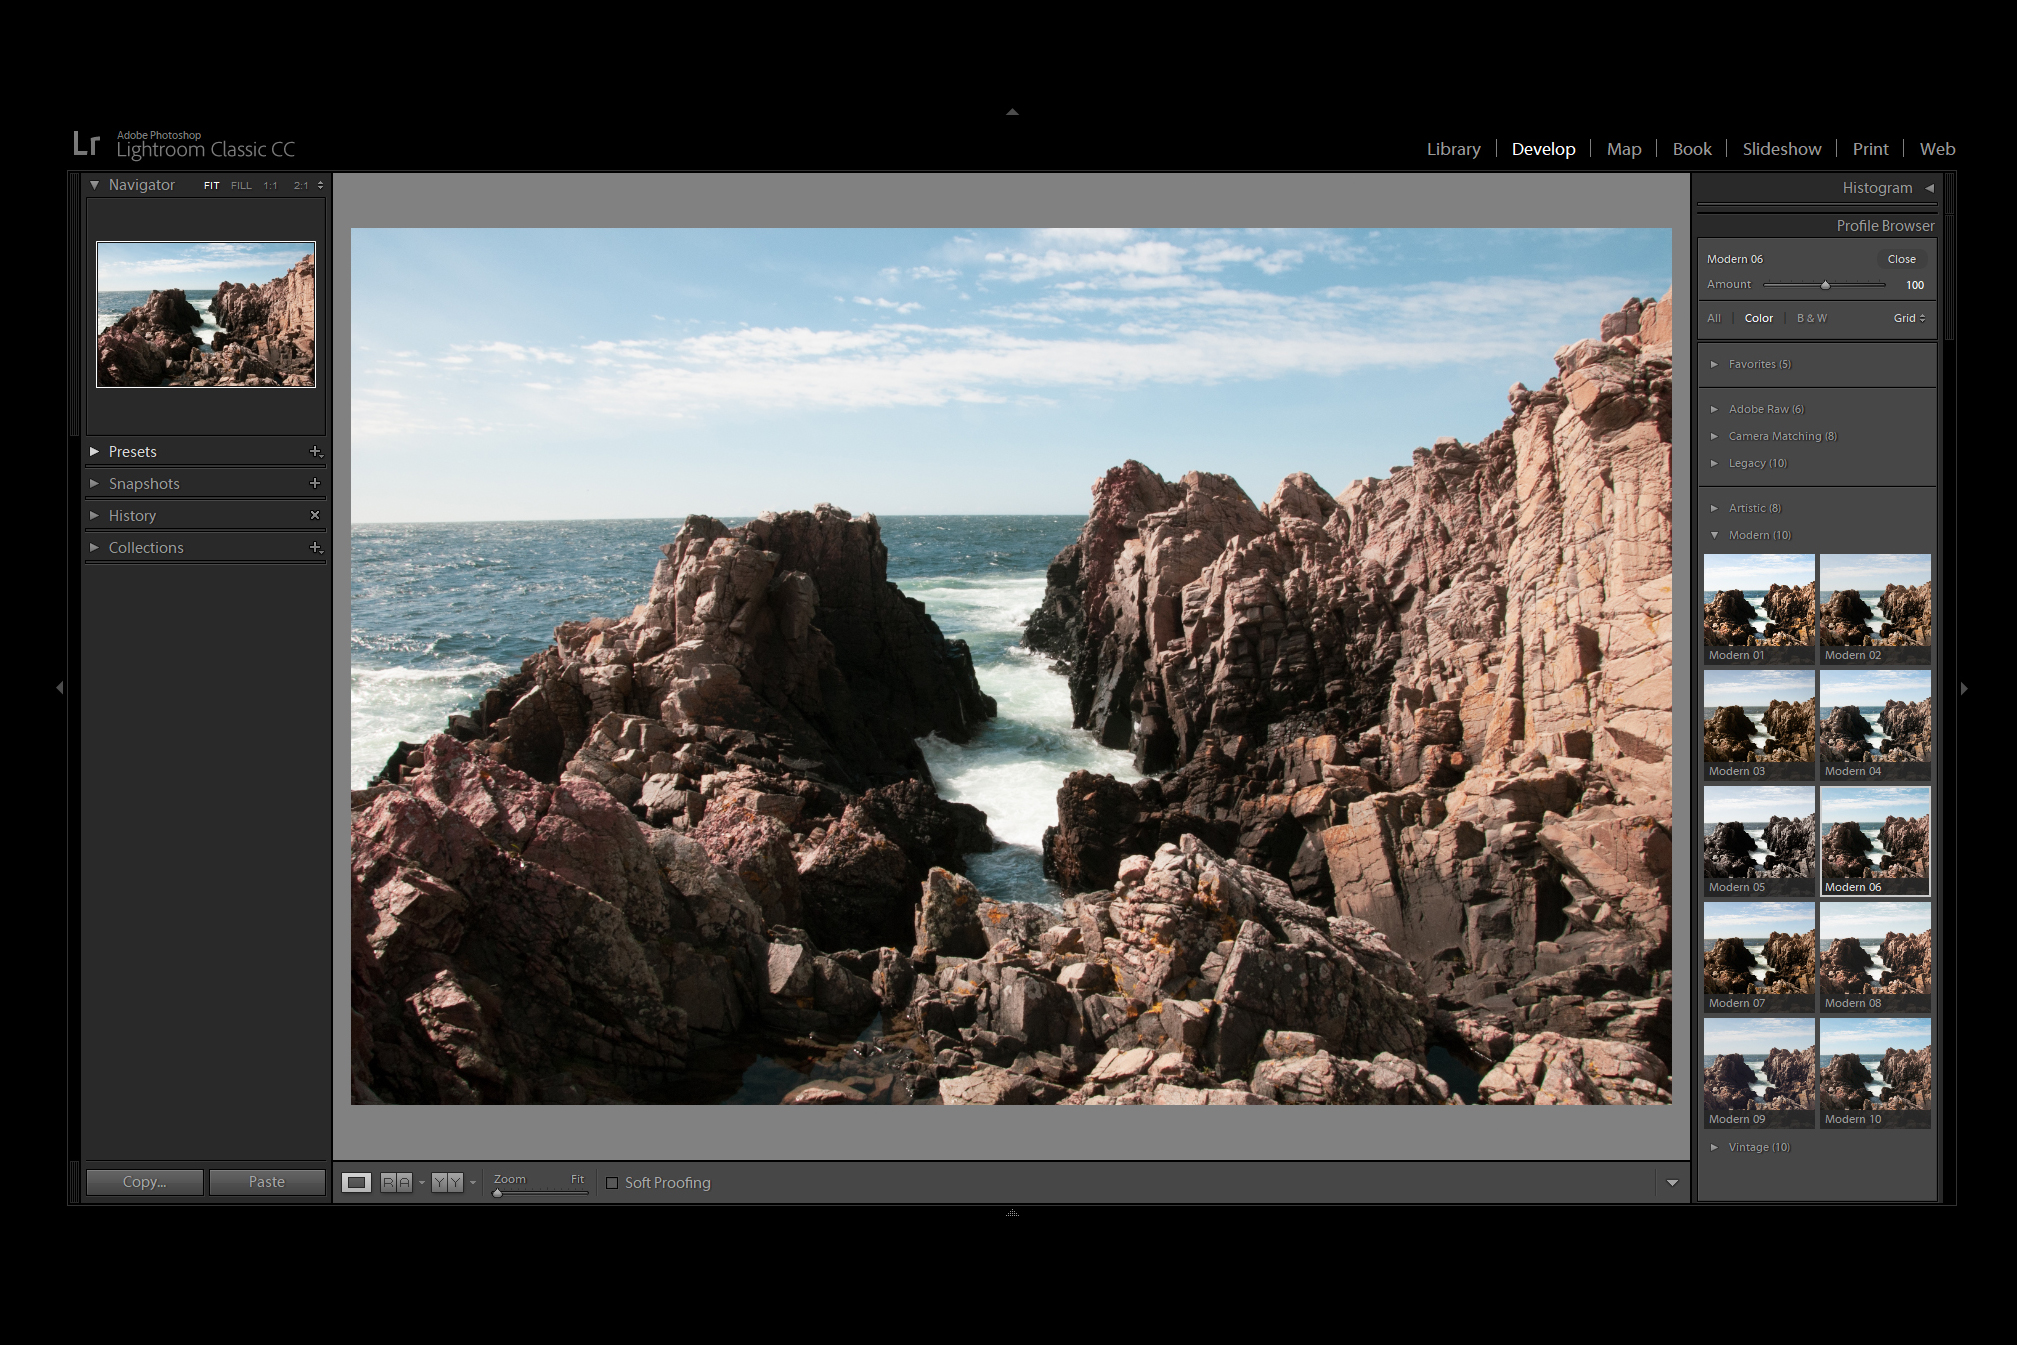Switch to the Library module
Screen dimensions: 2017x1345
[1453, 148]
